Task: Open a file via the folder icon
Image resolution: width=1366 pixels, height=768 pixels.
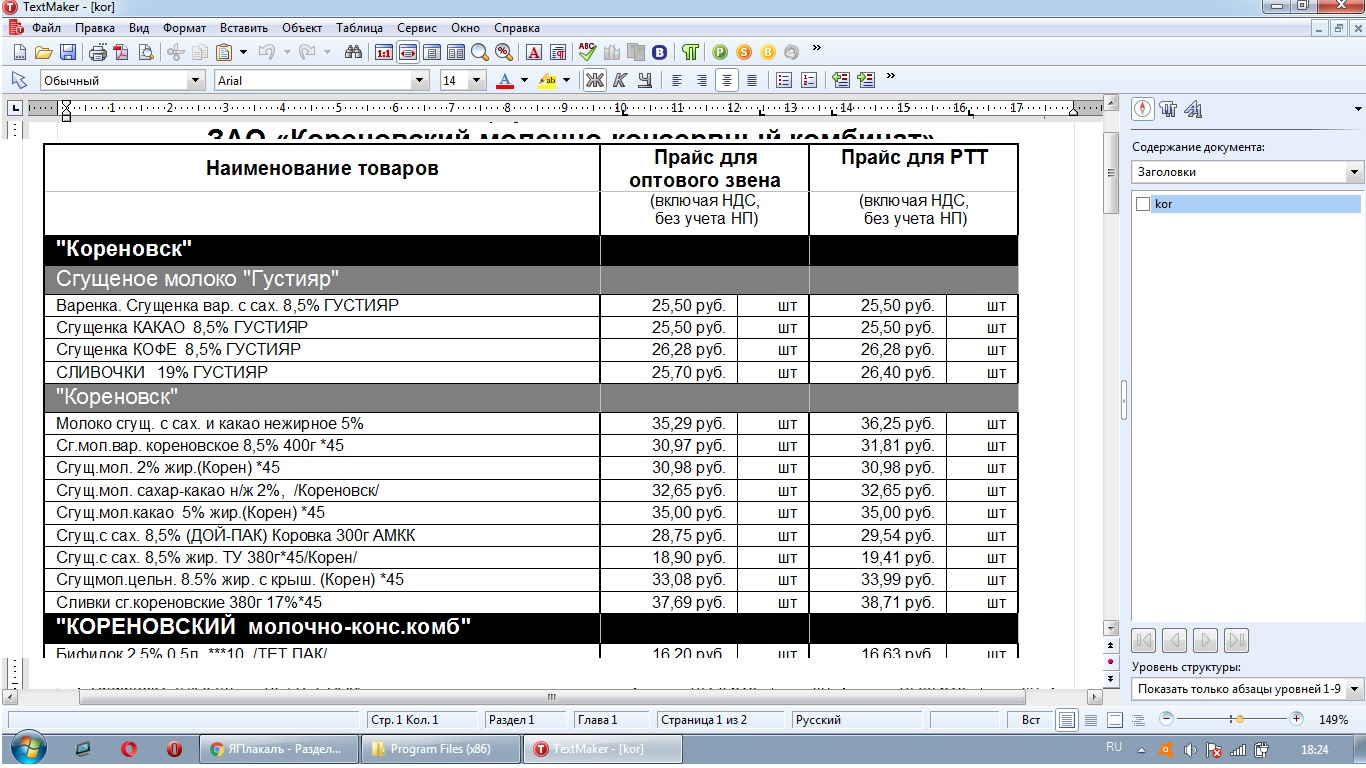Action: click(43, 52)
